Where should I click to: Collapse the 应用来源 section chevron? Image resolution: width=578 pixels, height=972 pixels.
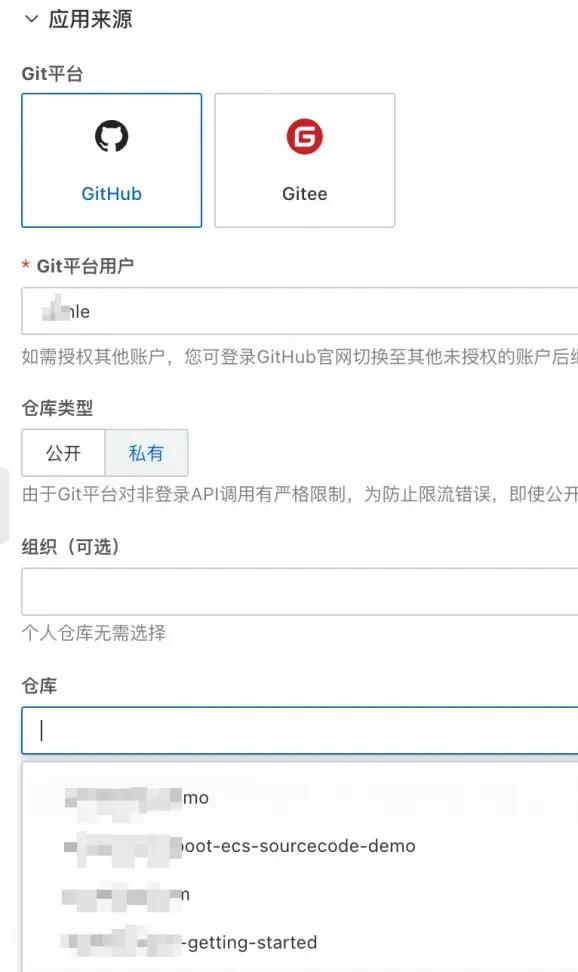[31, 19]
